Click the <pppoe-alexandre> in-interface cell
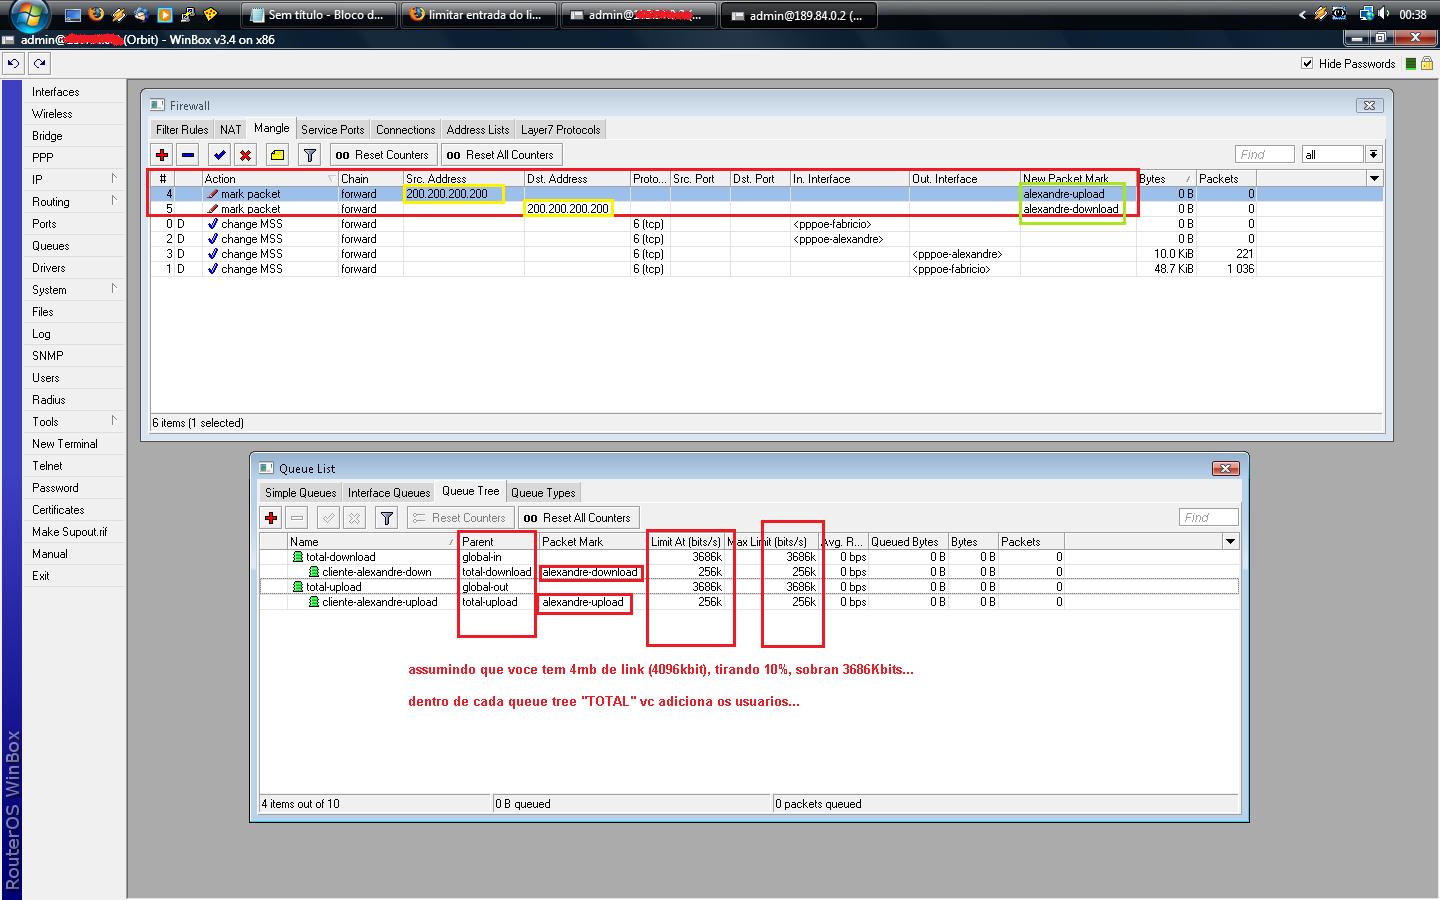The height and width of the screenshot is (900, 1440). 838,239
